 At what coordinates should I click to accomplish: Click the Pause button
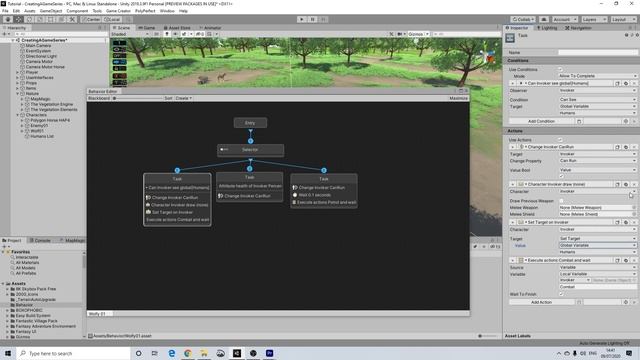(x=313, y=19)
